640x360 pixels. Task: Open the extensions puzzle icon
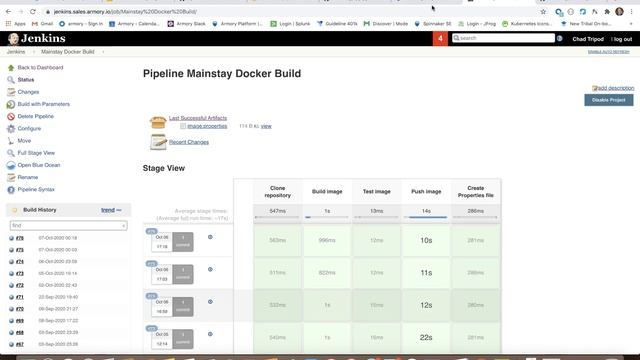pyautogui.click(x=607, y=12)
